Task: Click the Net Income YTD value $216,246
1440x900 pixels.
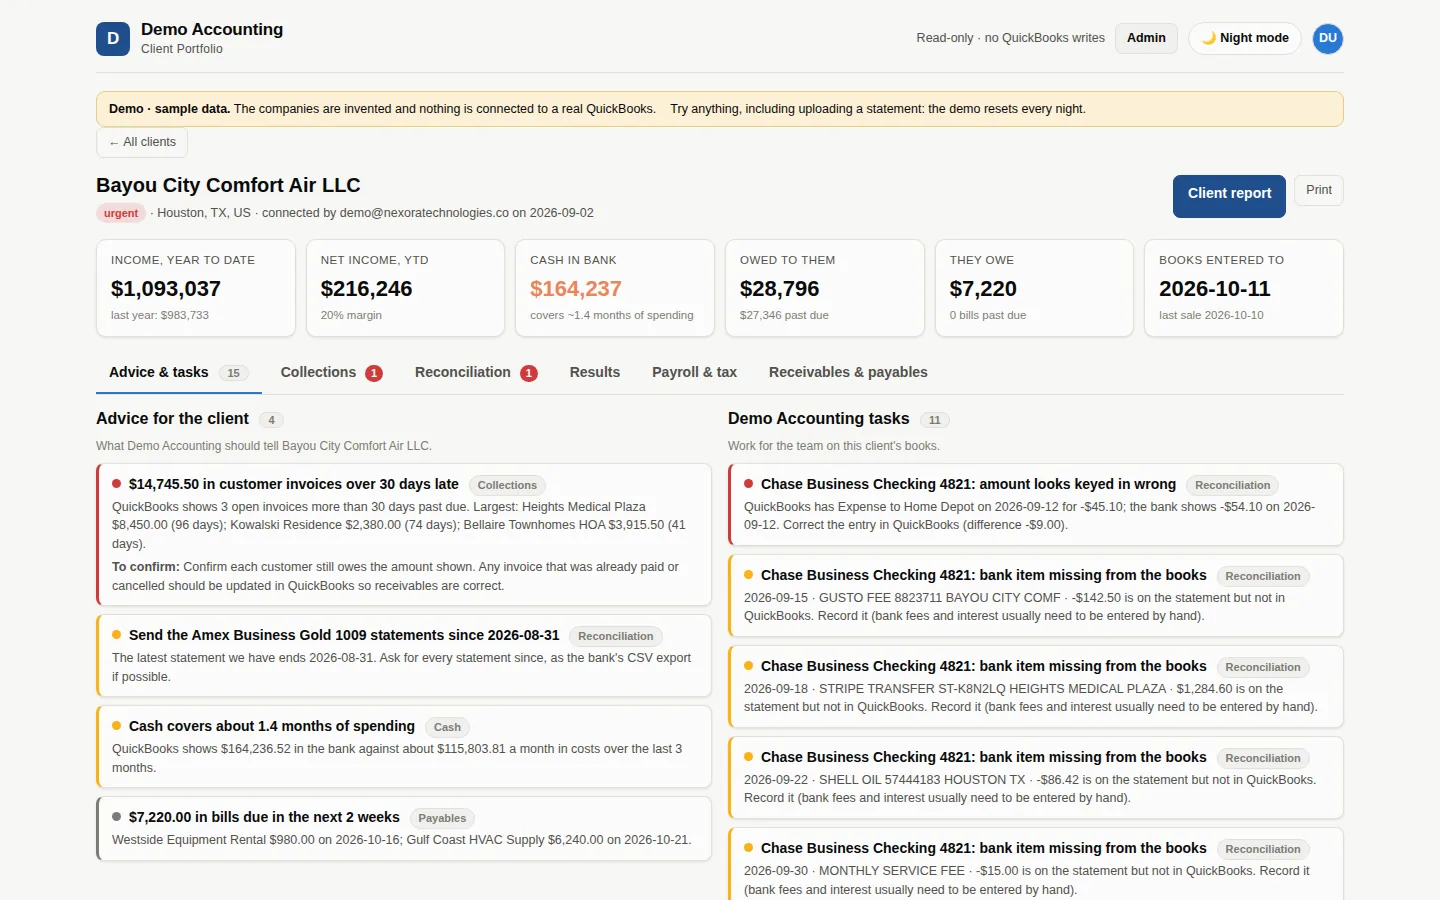Action: tap(366, 289)
